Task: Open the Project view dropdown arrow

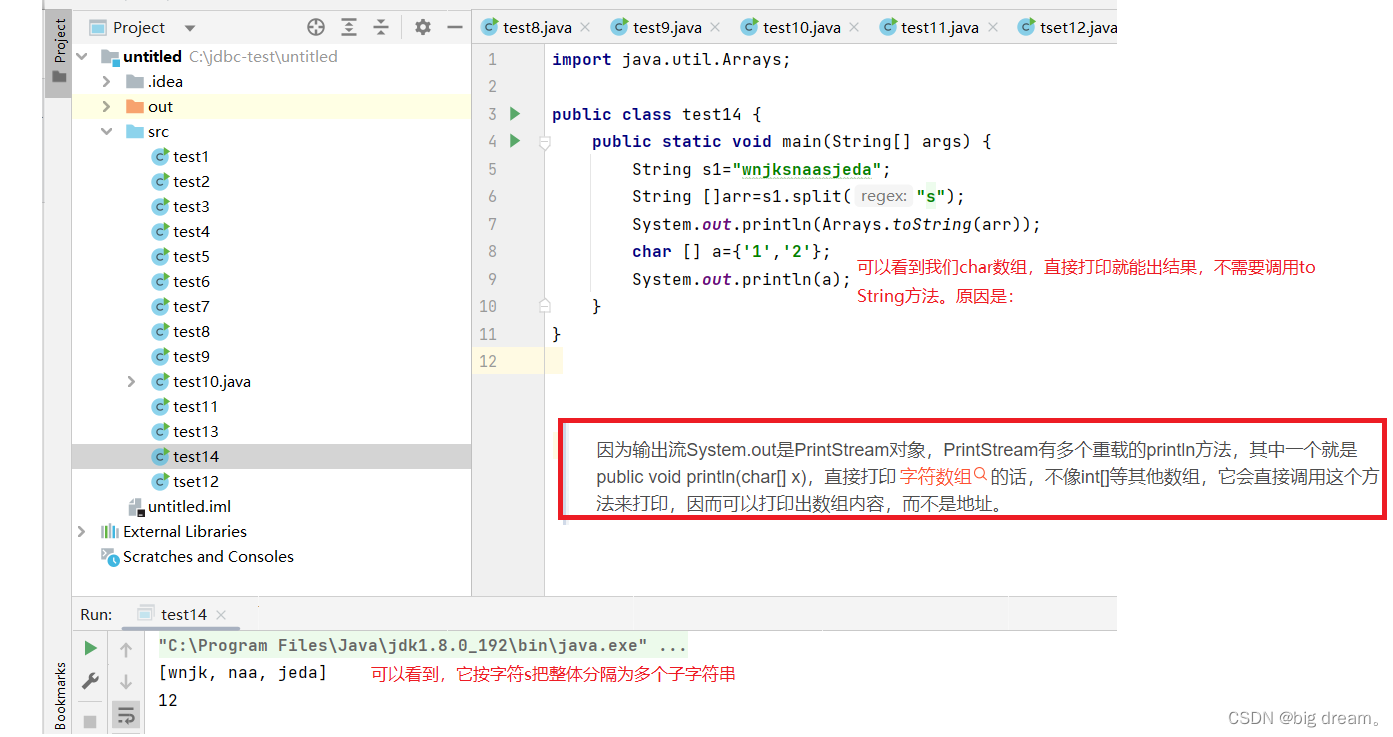Action: (190, 28)
